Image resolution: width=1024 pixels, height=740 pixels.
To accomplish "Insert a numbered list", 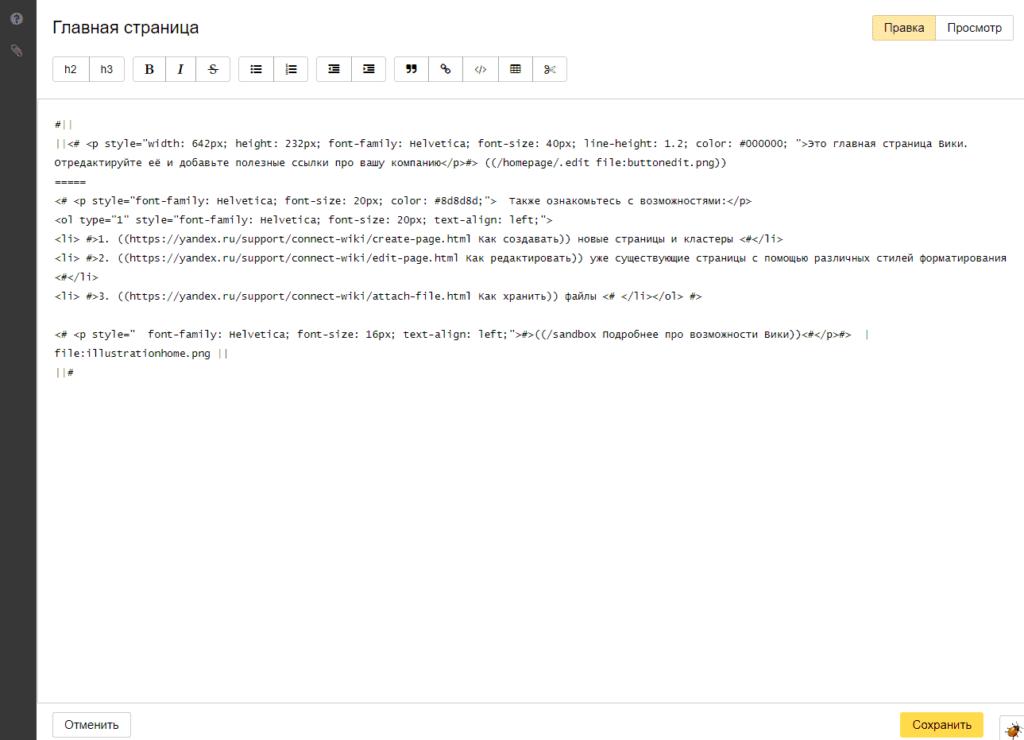I will point(291,69).
